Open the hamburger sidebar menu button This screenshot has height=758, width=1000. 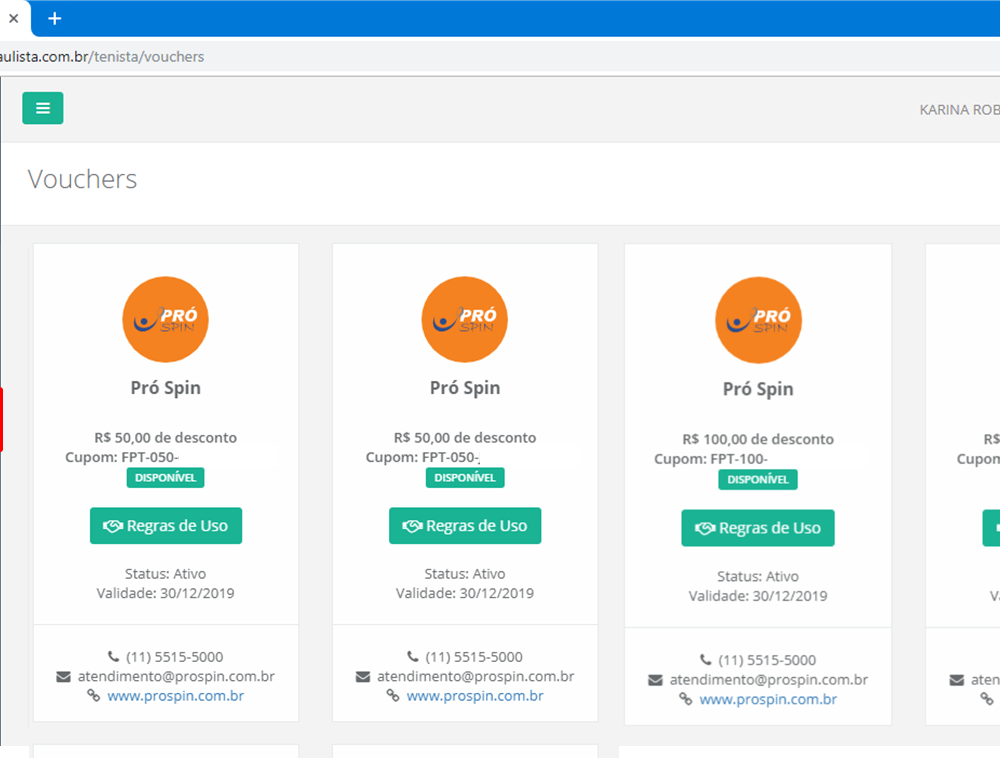click(42, 108)
